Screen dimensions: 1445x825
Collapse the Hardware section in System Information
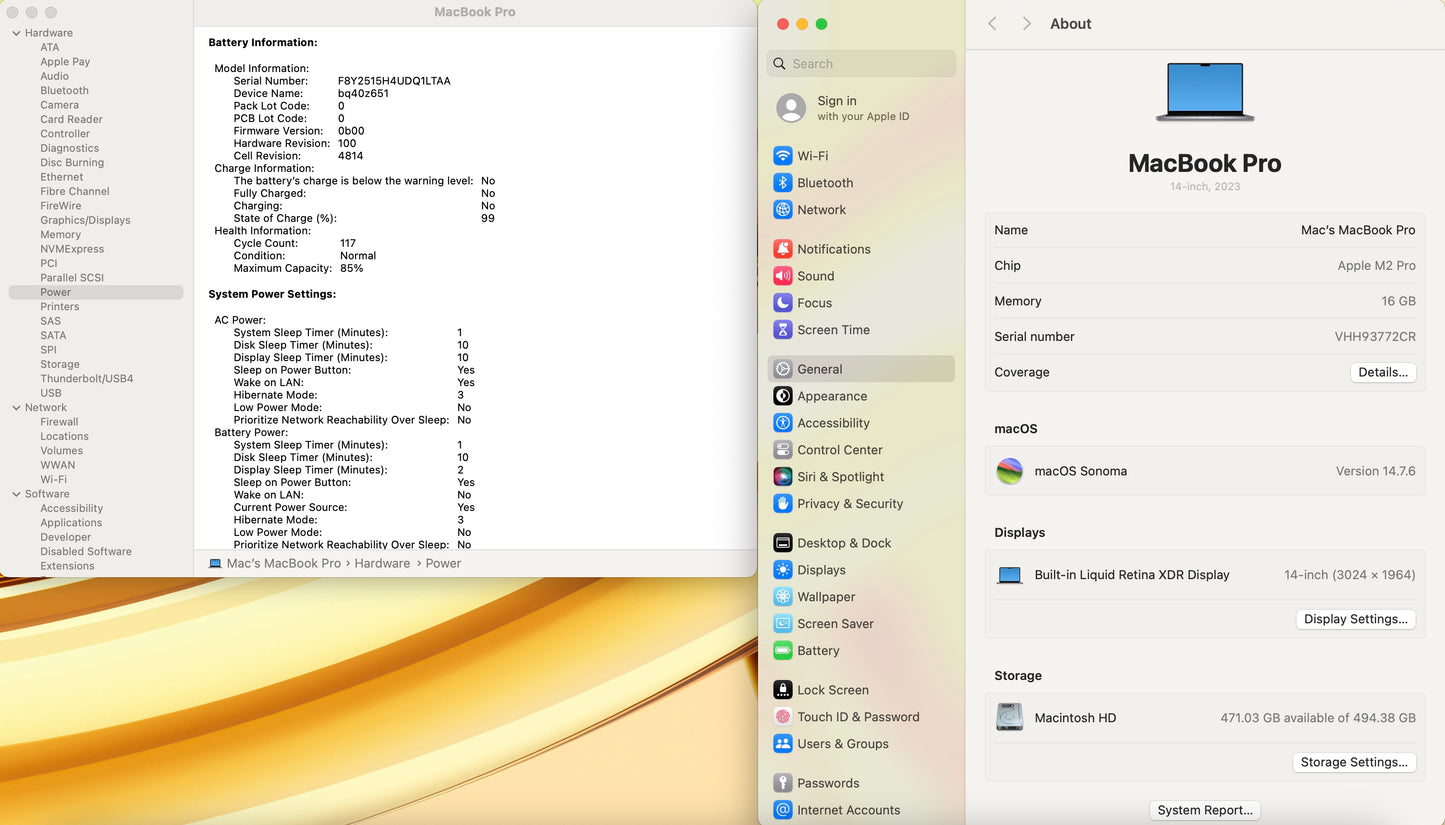click(16, 33)
